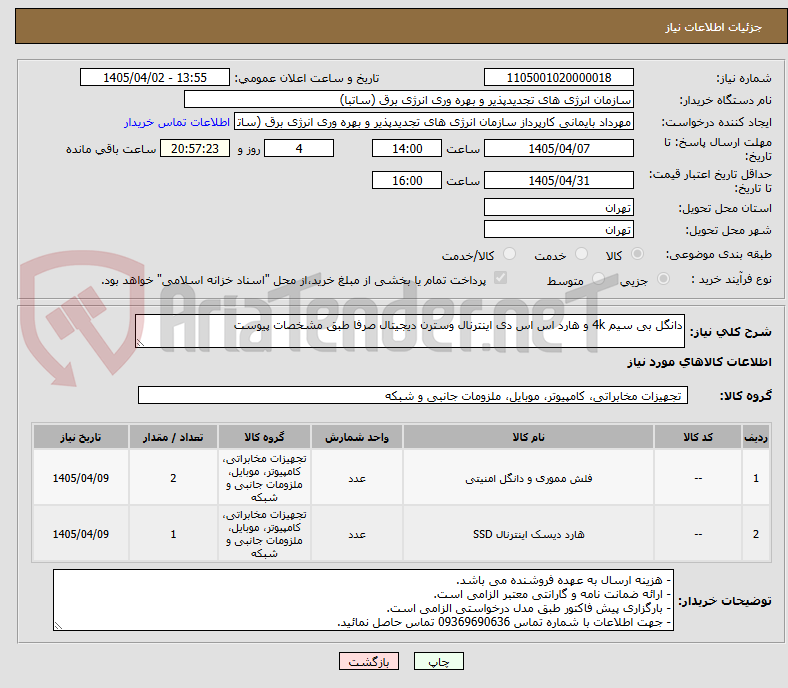Select the متوسط purchase type radio
Image resolution: width=788 pixels, height=688 pixels.
[x=598, y=278]
